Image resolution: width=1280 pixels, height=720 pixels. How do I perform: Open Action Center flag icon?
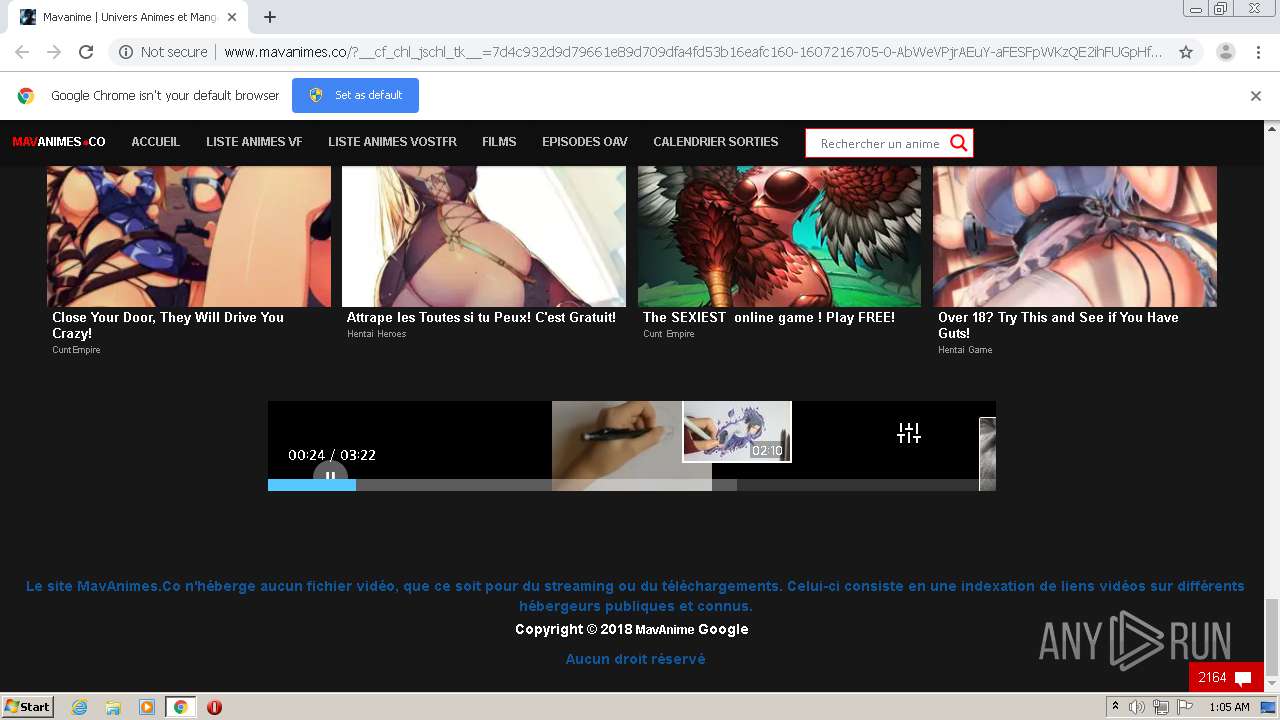pos(1183,707)
